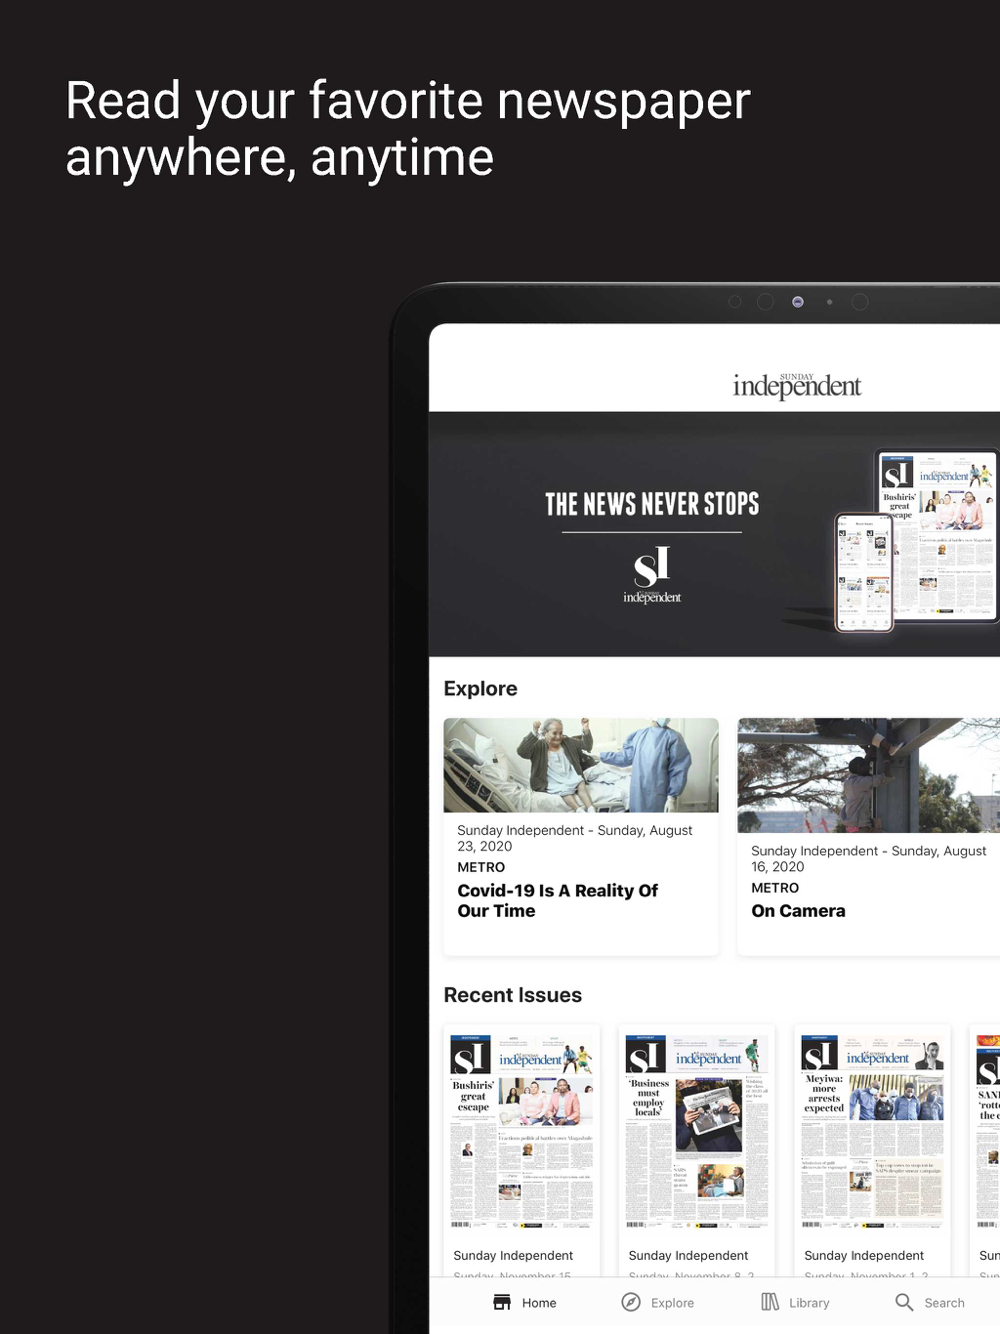1000x1334 pixels.
Task: Click the Explore section heading
Action: pos(481,688)
